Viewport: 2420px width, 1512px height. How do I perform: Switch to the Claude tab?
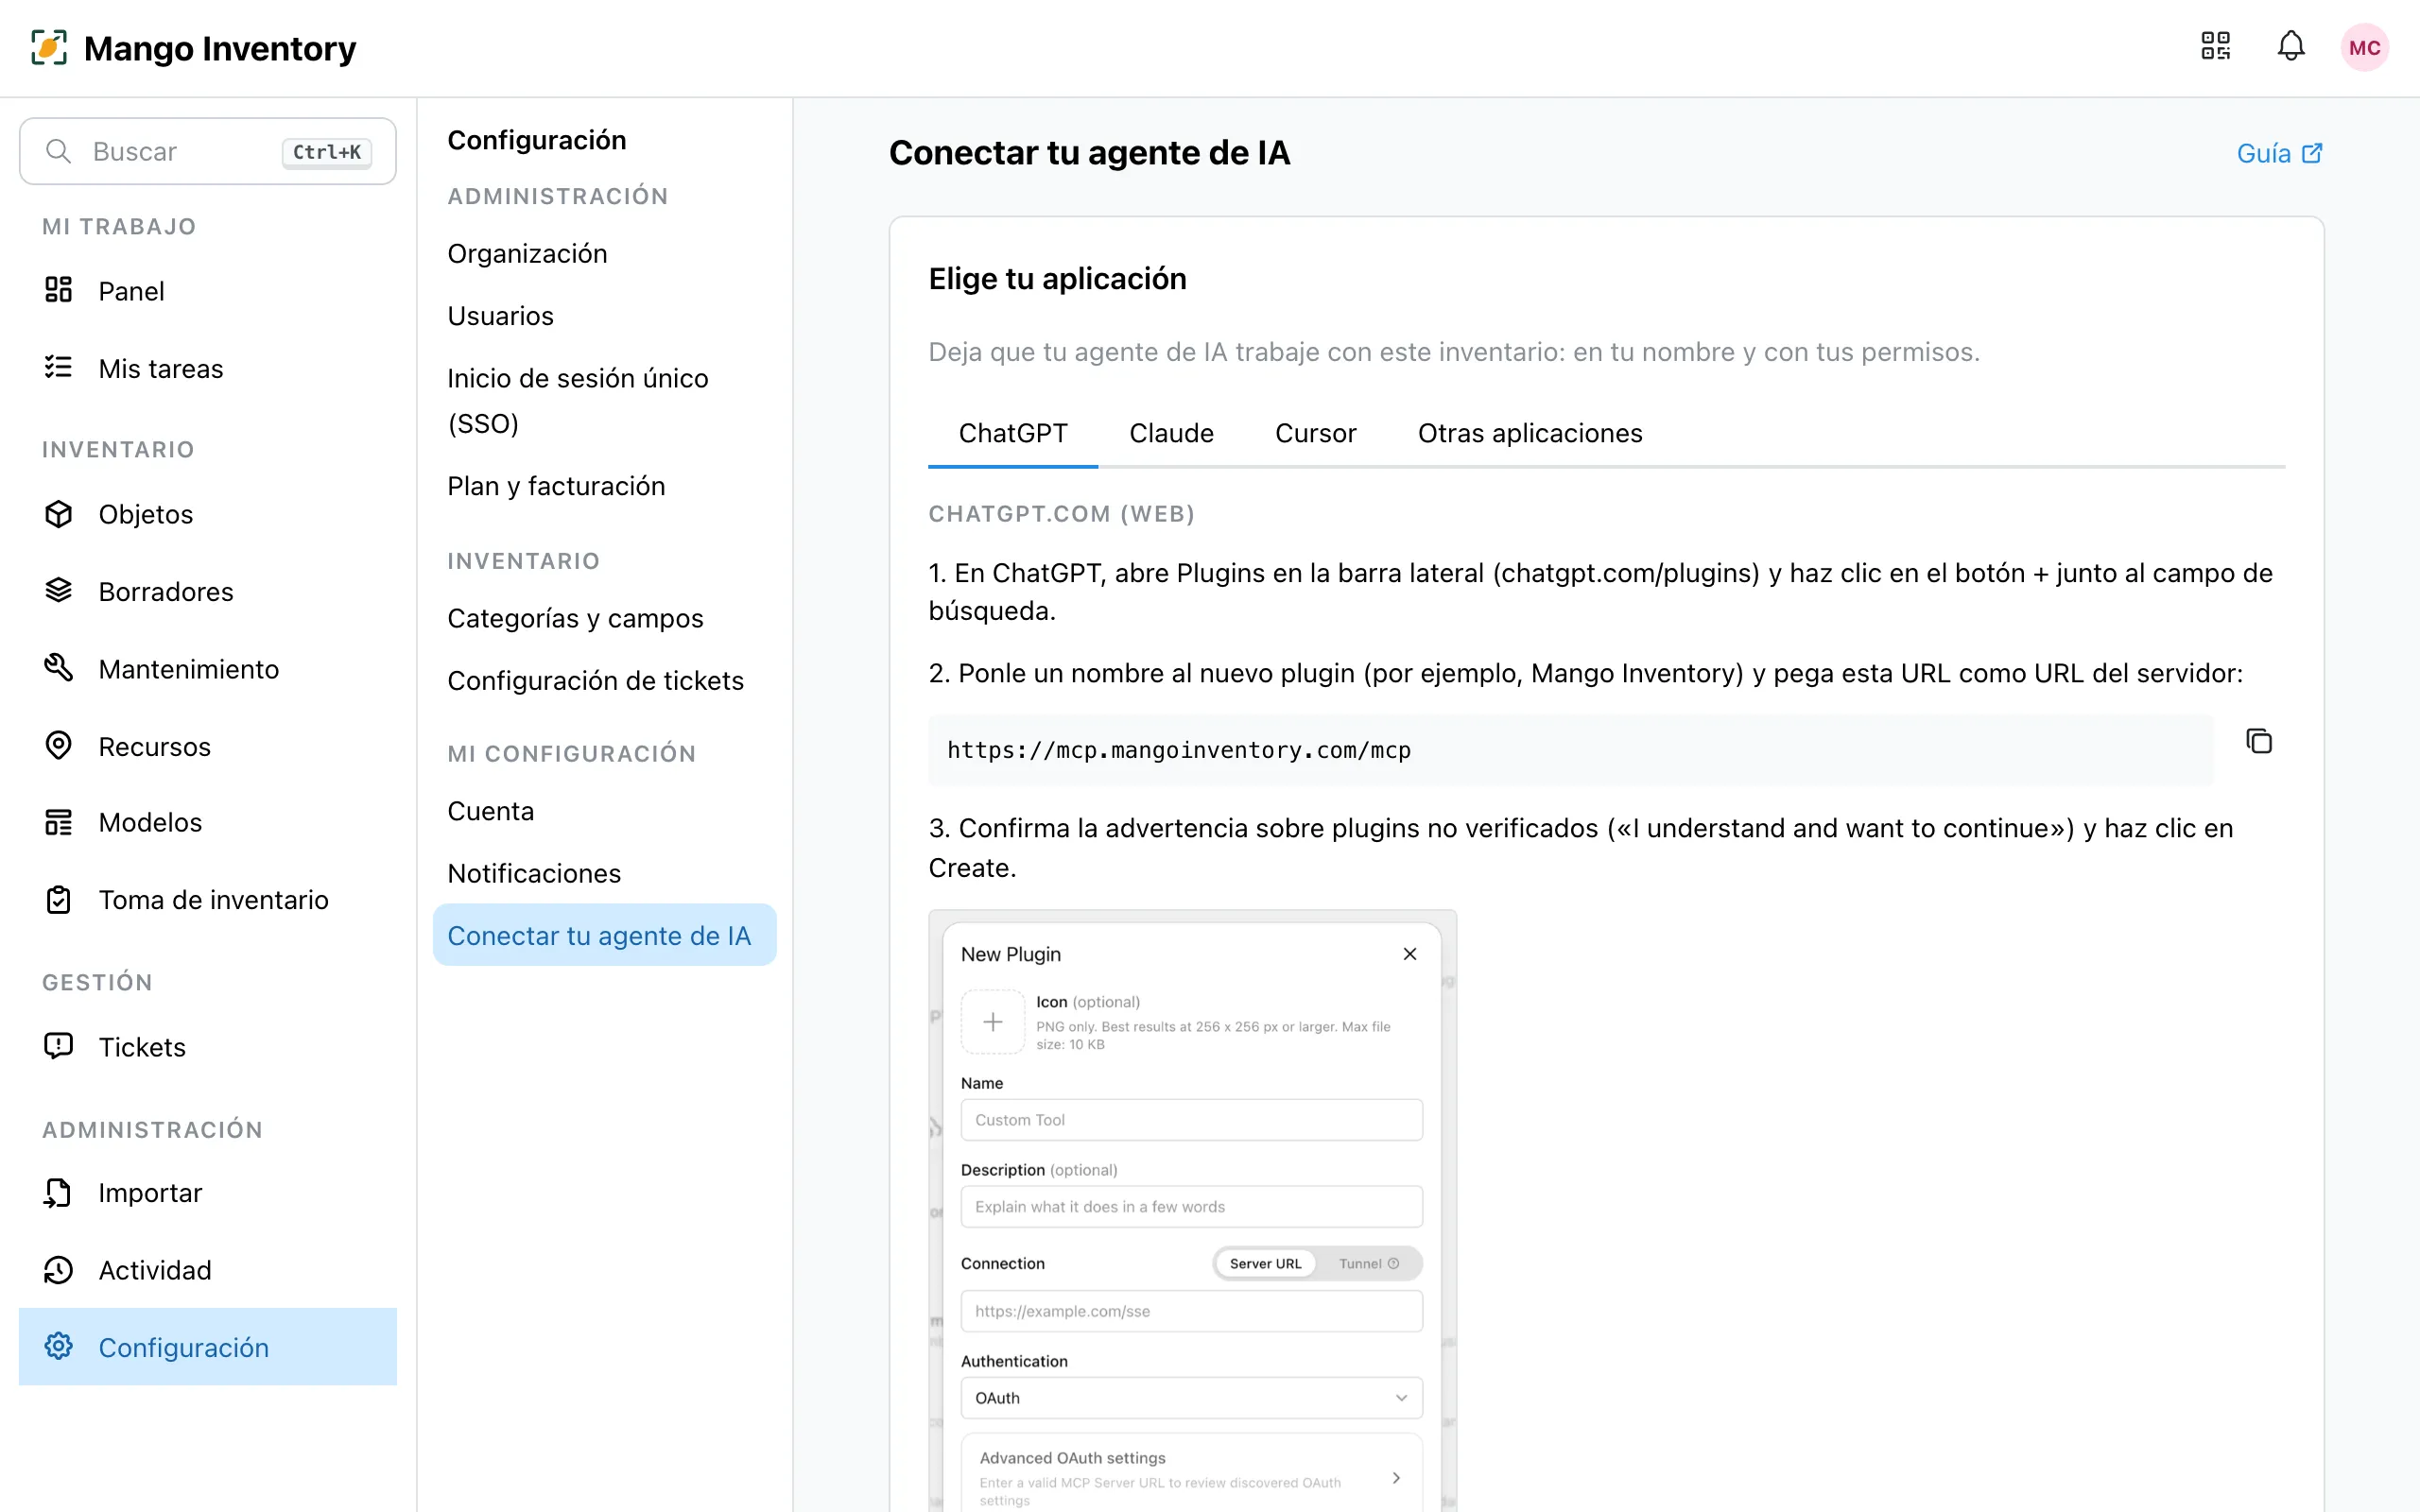pos(1171,433)
